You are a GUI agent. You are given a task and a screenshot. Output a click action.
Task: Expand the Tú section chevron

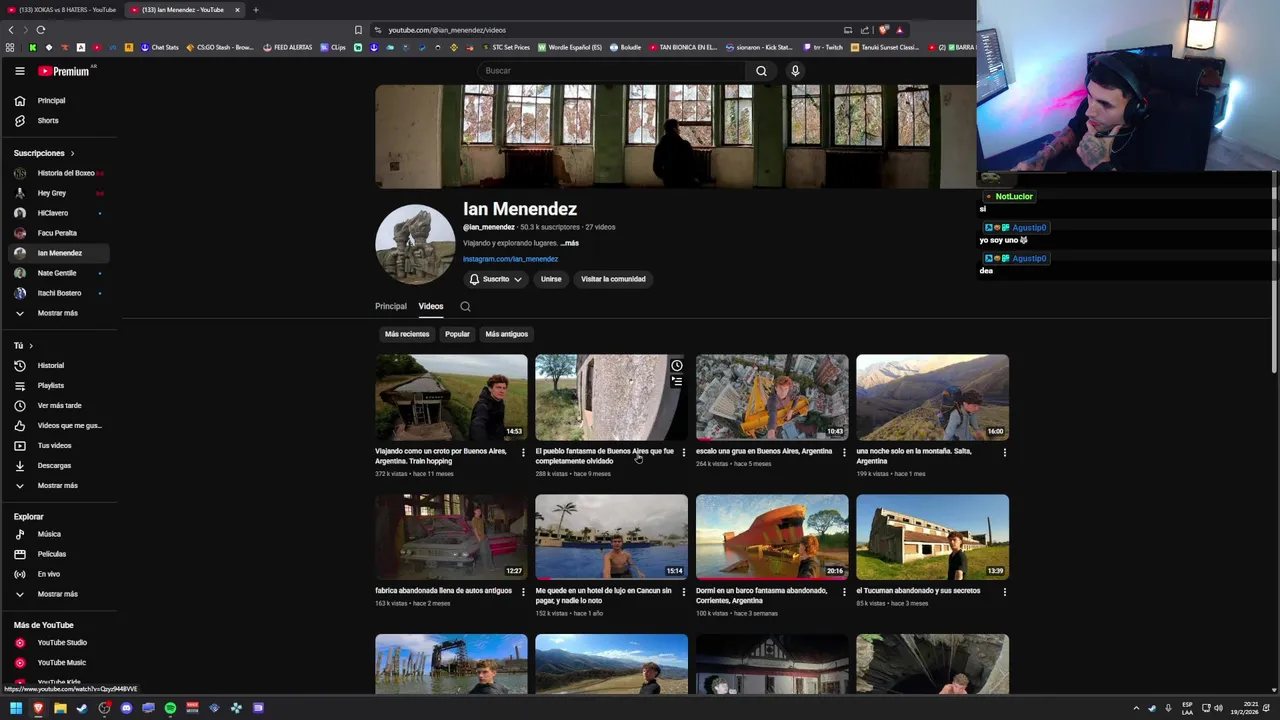click(x=31, y=346)
